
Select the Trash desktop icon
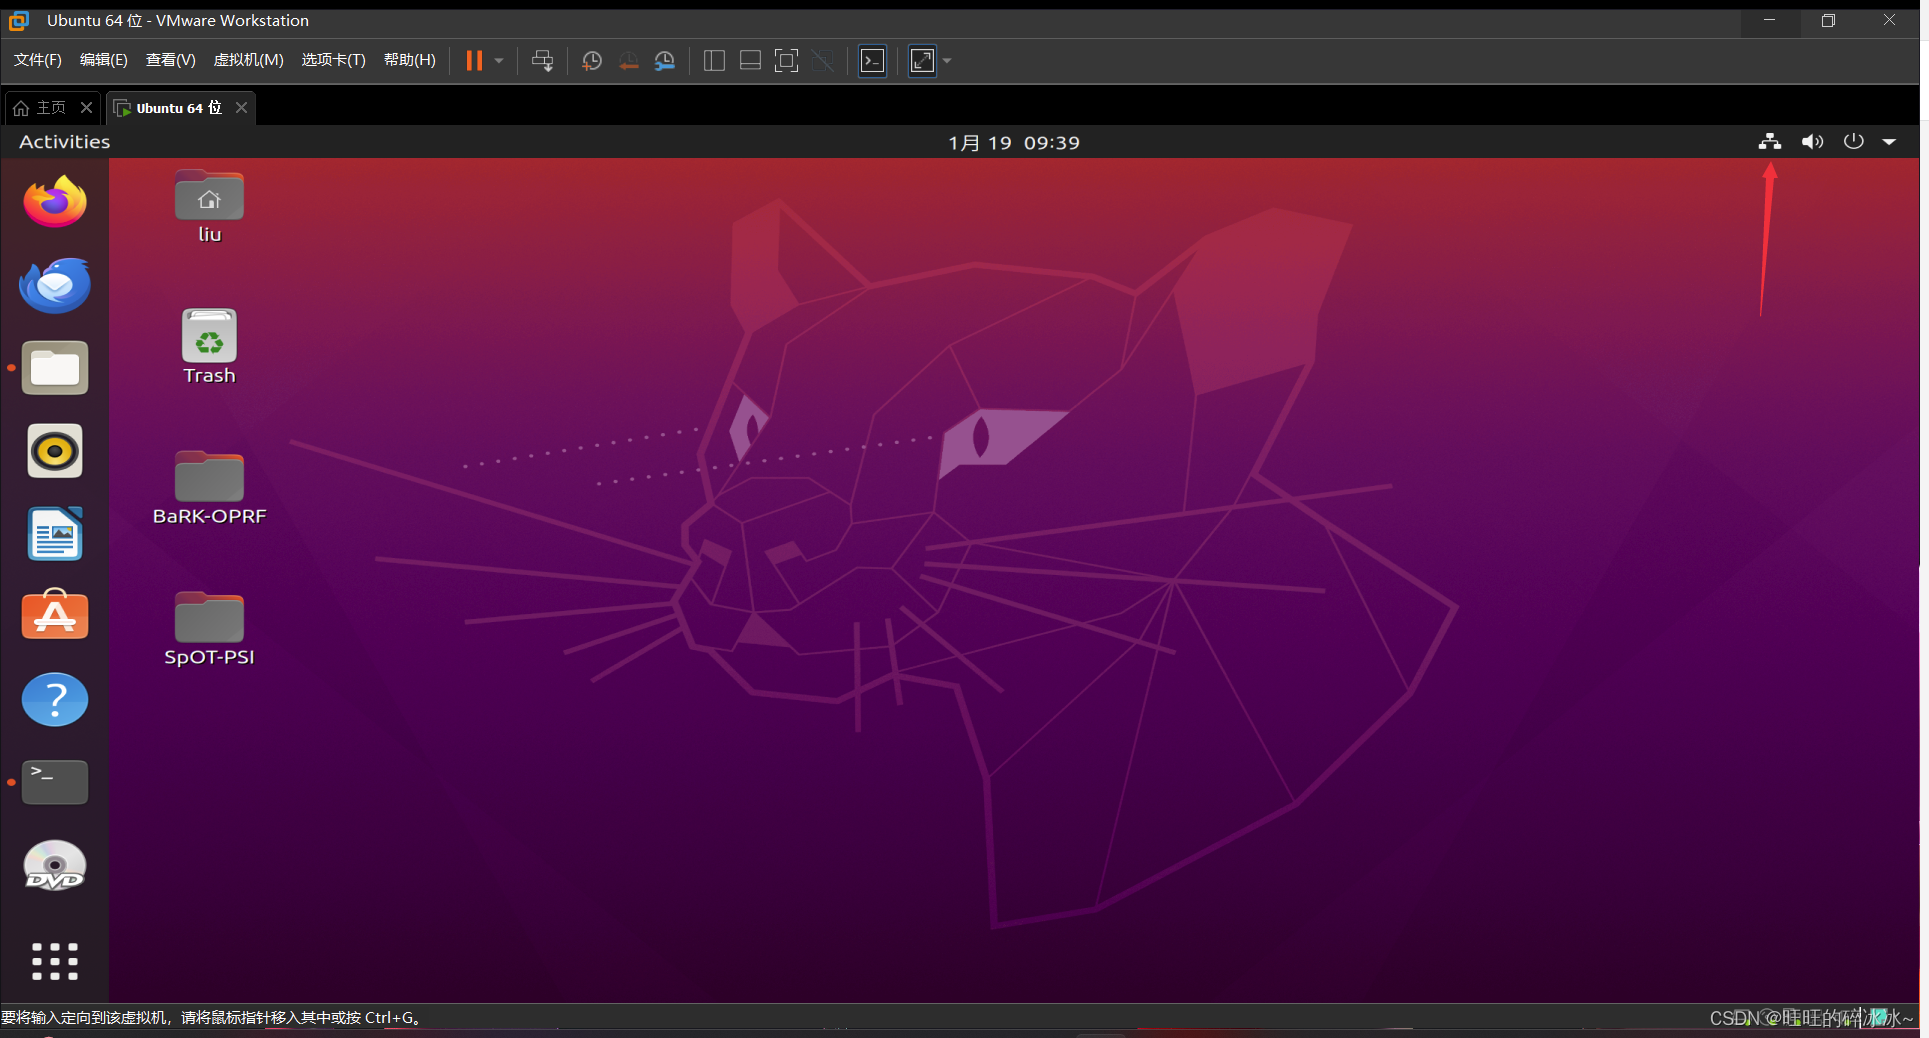[x=209, y=347]
